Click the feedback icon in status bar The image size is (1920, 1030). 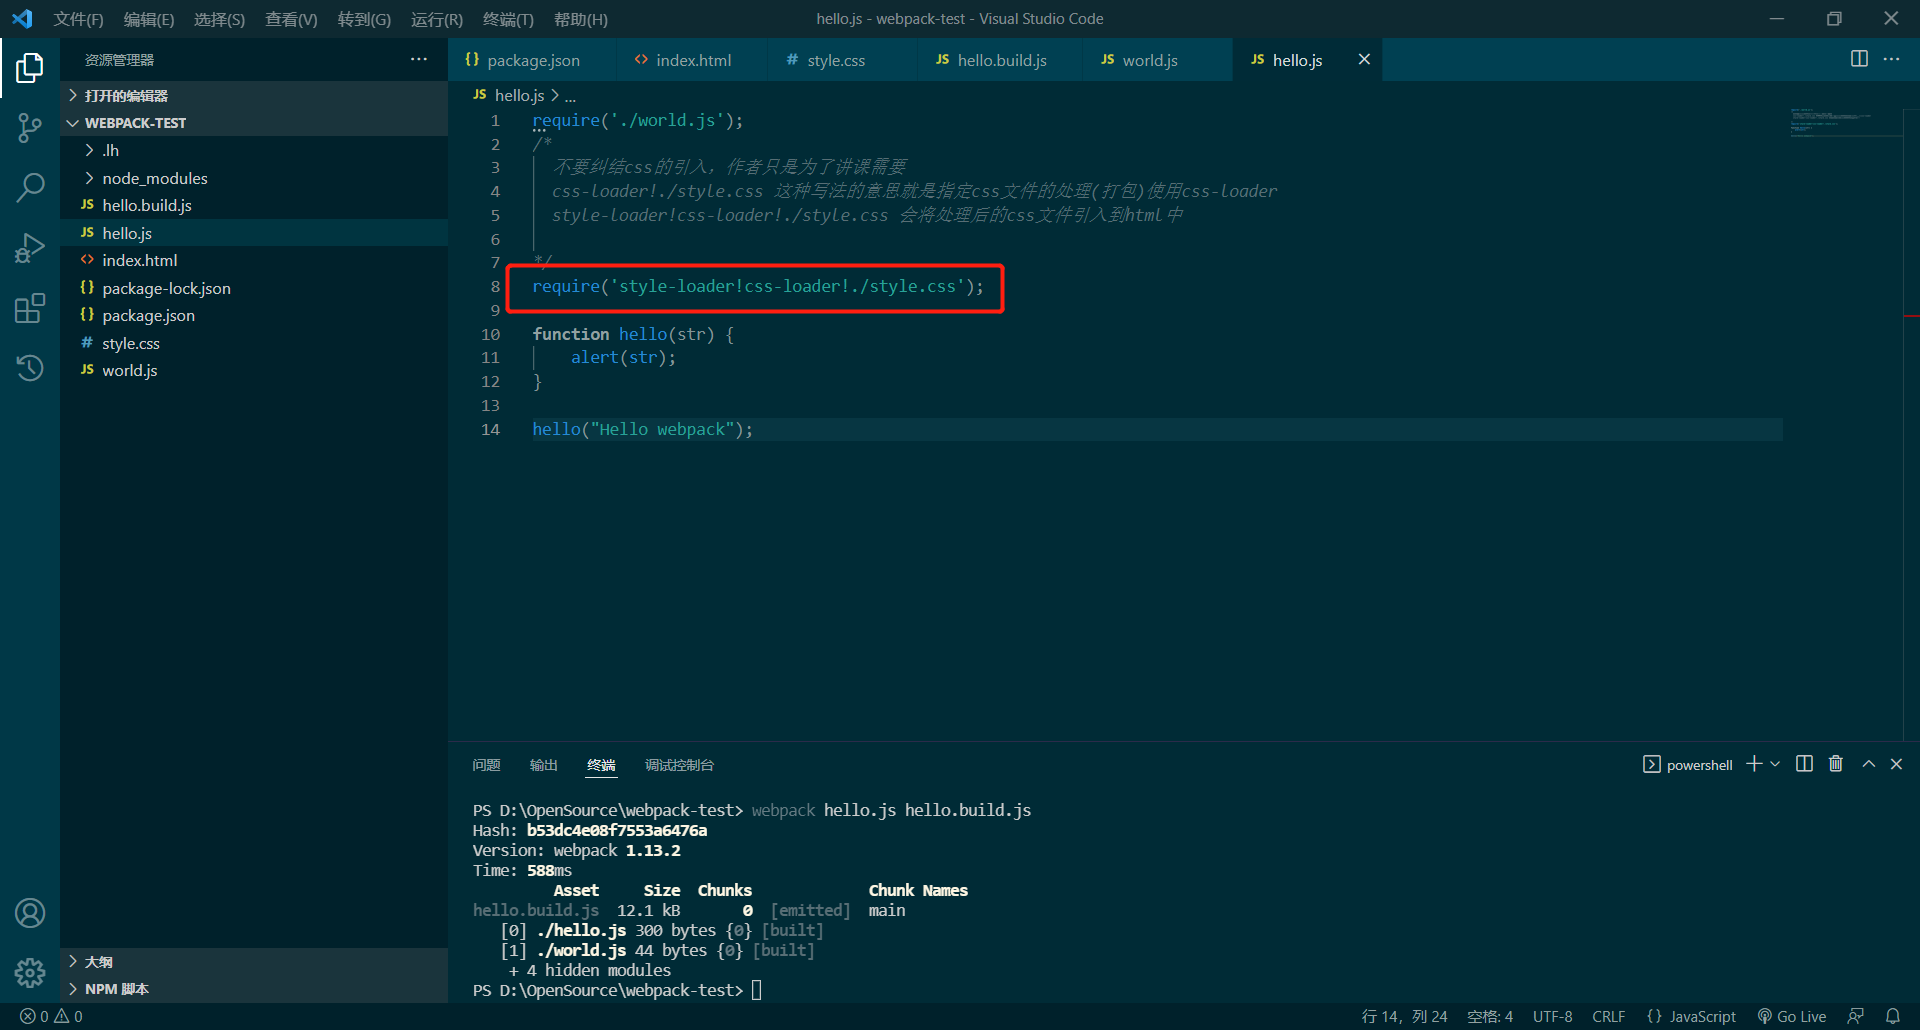coord(1856,1016)
